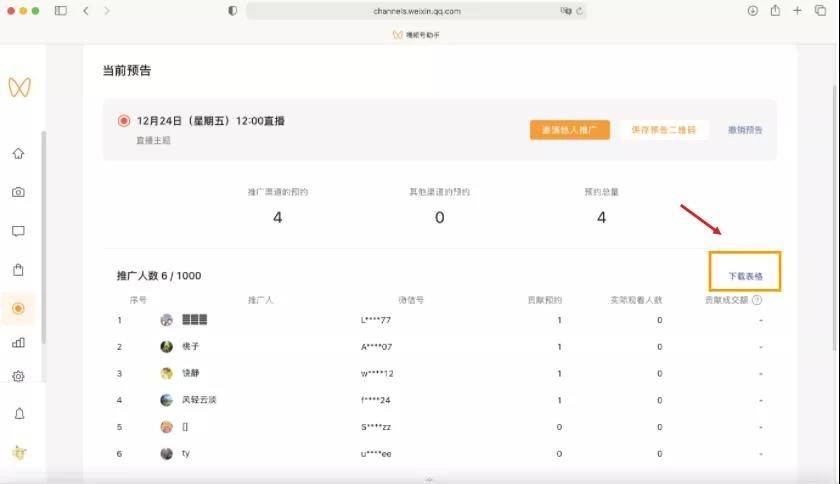This screenshot has width=840, height=484.
Task: Open the shopping bag icon in sidebar
Action: 18,270
